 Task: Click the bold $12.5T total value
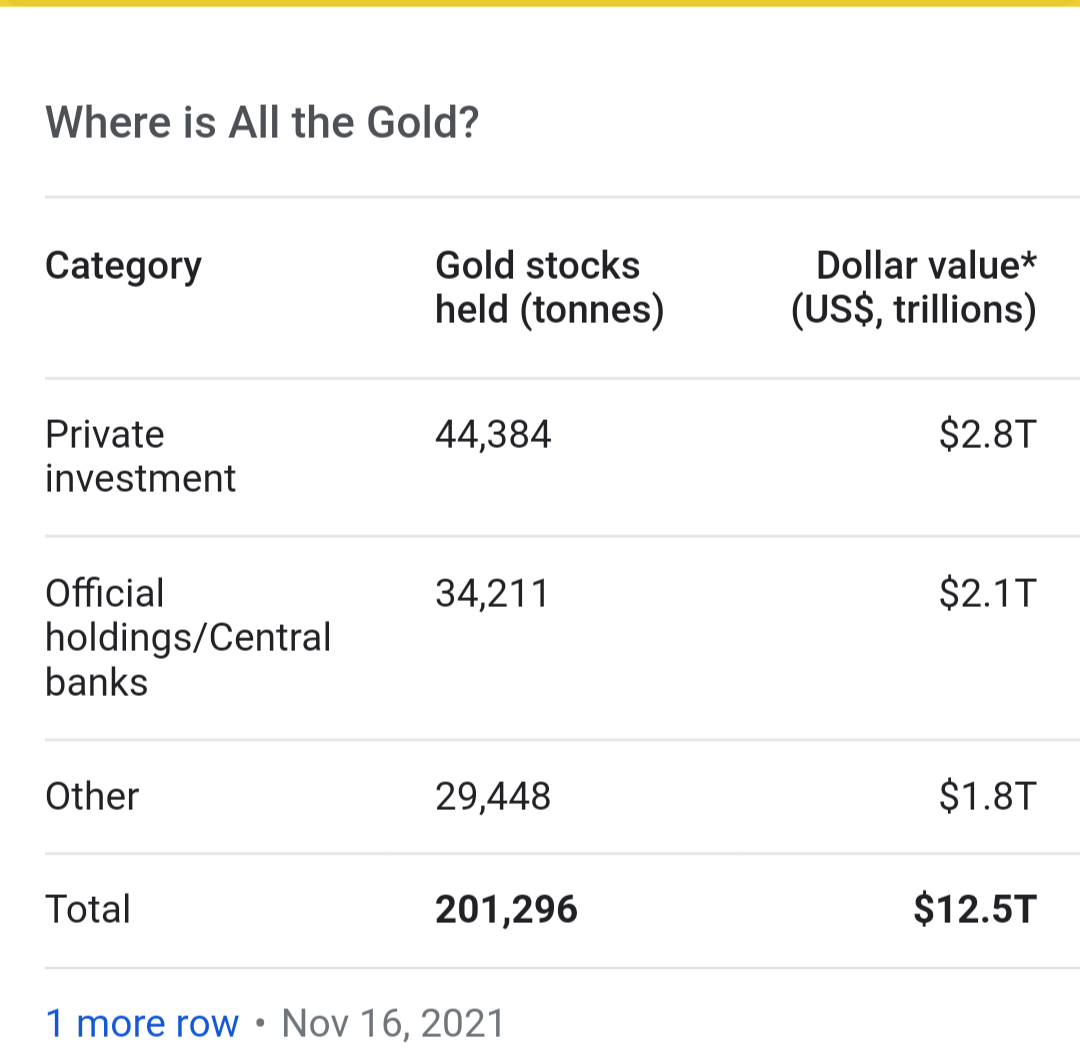click(975, 909)
